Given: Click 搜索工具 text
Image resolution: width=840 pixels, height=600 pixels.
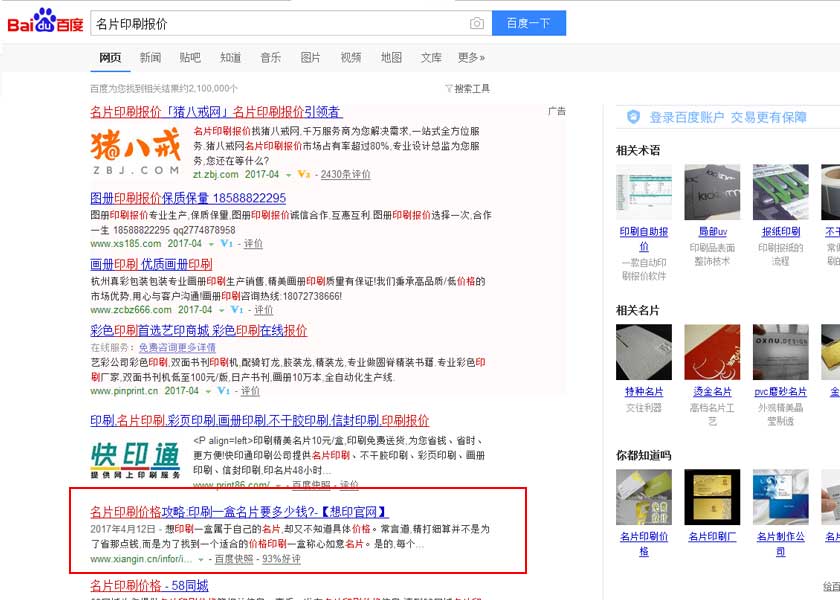Looking at the screenshot, I should coord(472,88).
